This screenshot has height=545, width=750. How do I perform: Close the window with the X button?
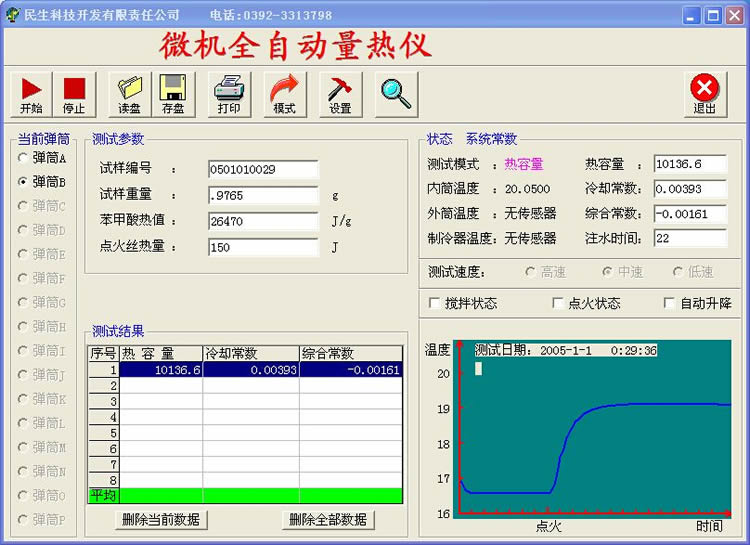tap(734, 16)
